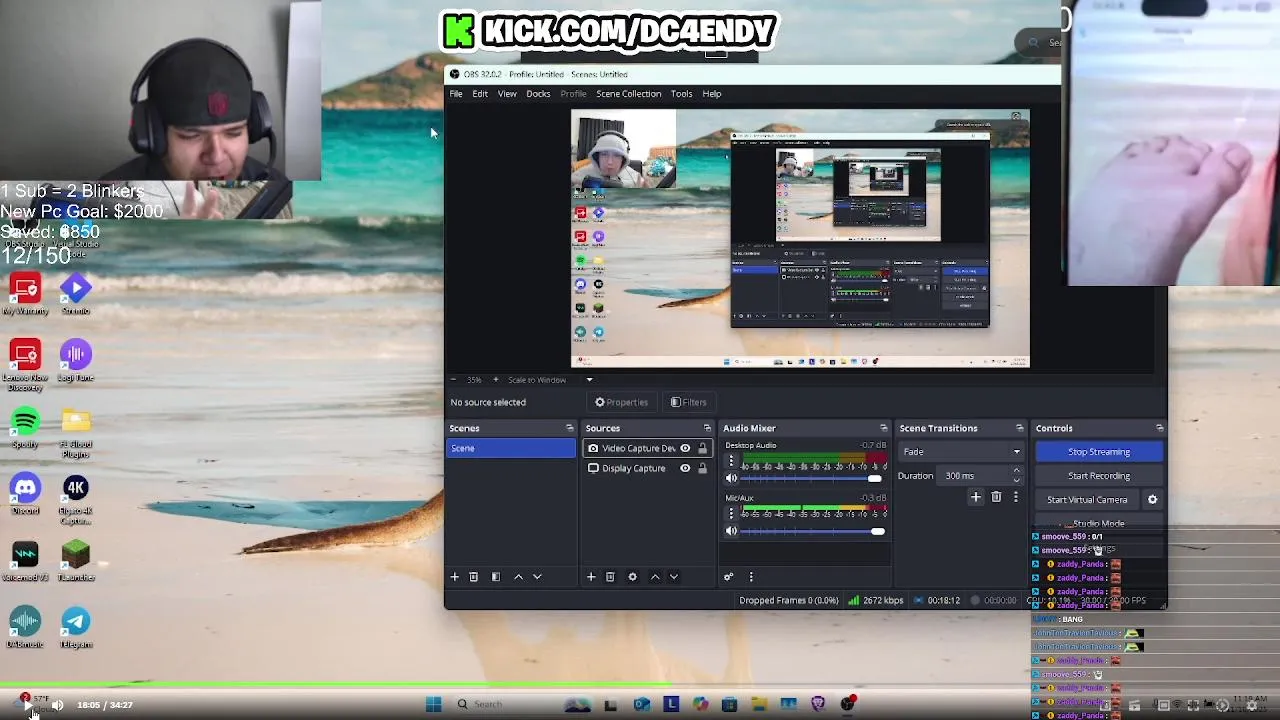Click Start Virtual Camera button

pyautogui.click(x=1087, y=500)
